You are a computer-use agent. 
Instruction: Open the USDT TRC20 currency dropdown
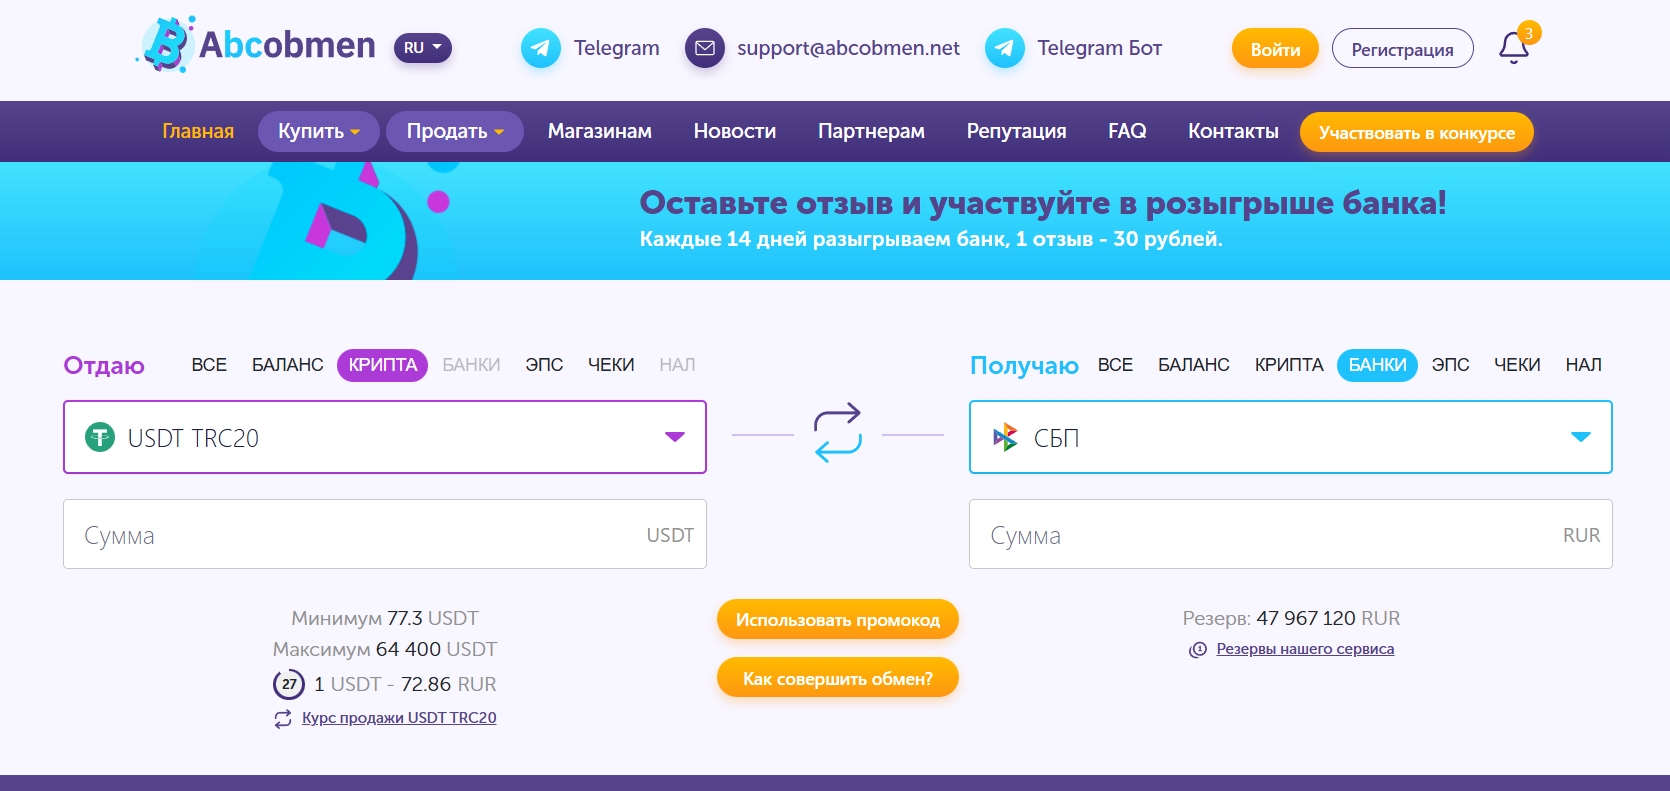point(385,437)
